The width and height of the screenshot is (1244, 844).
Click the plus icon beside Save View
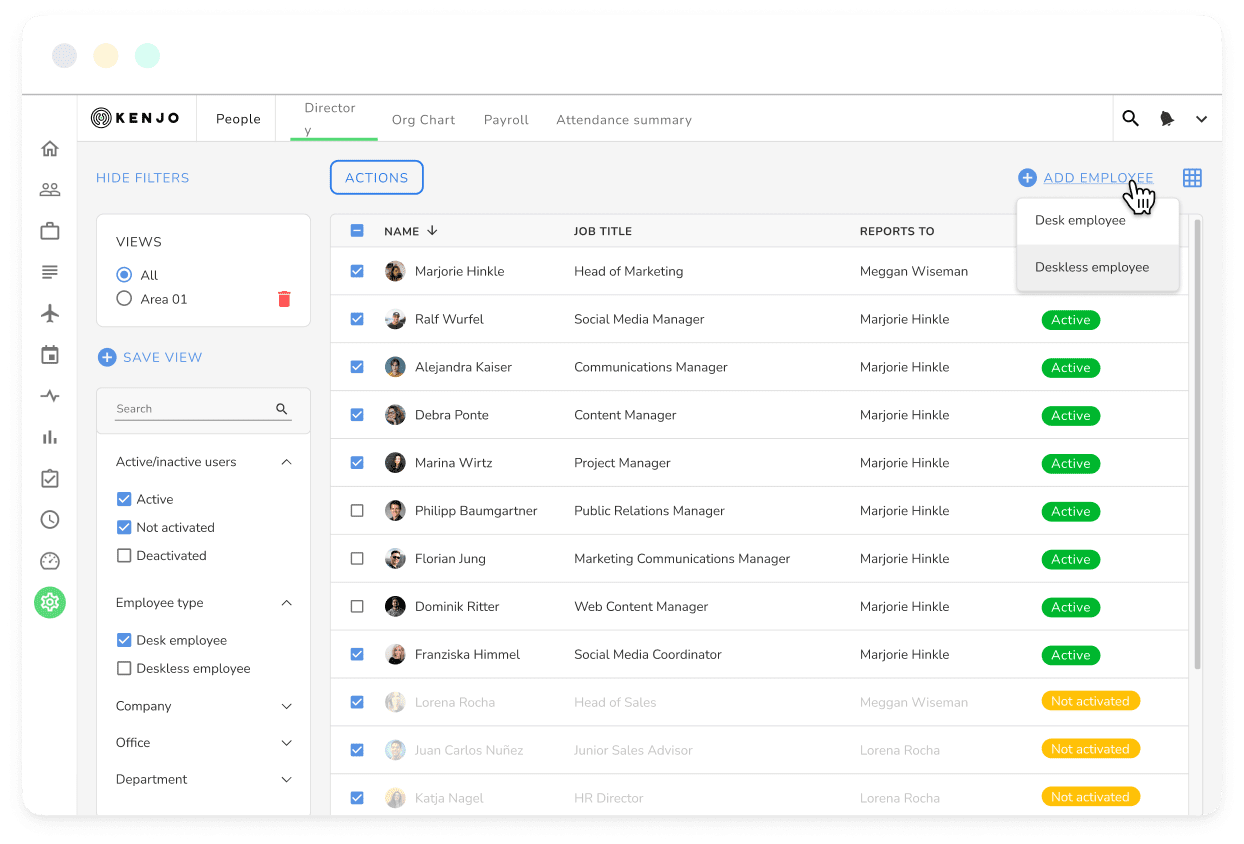(x=107, y=357)
